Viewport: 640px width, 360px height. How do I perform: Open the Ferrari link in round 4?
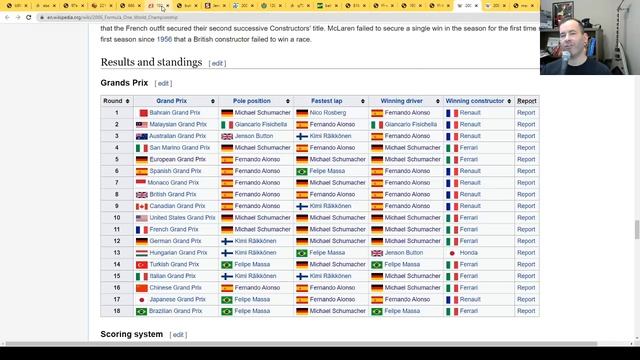click(469, 148)
